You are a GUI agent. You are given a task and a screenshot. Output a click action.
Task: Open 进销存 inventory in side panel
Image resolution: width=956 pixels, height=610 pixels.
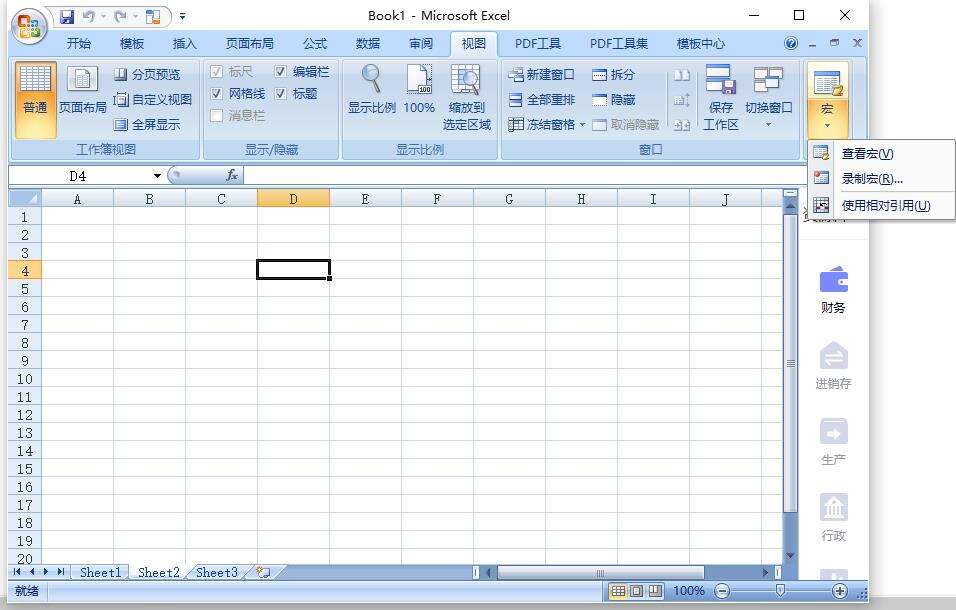(833, 366)
